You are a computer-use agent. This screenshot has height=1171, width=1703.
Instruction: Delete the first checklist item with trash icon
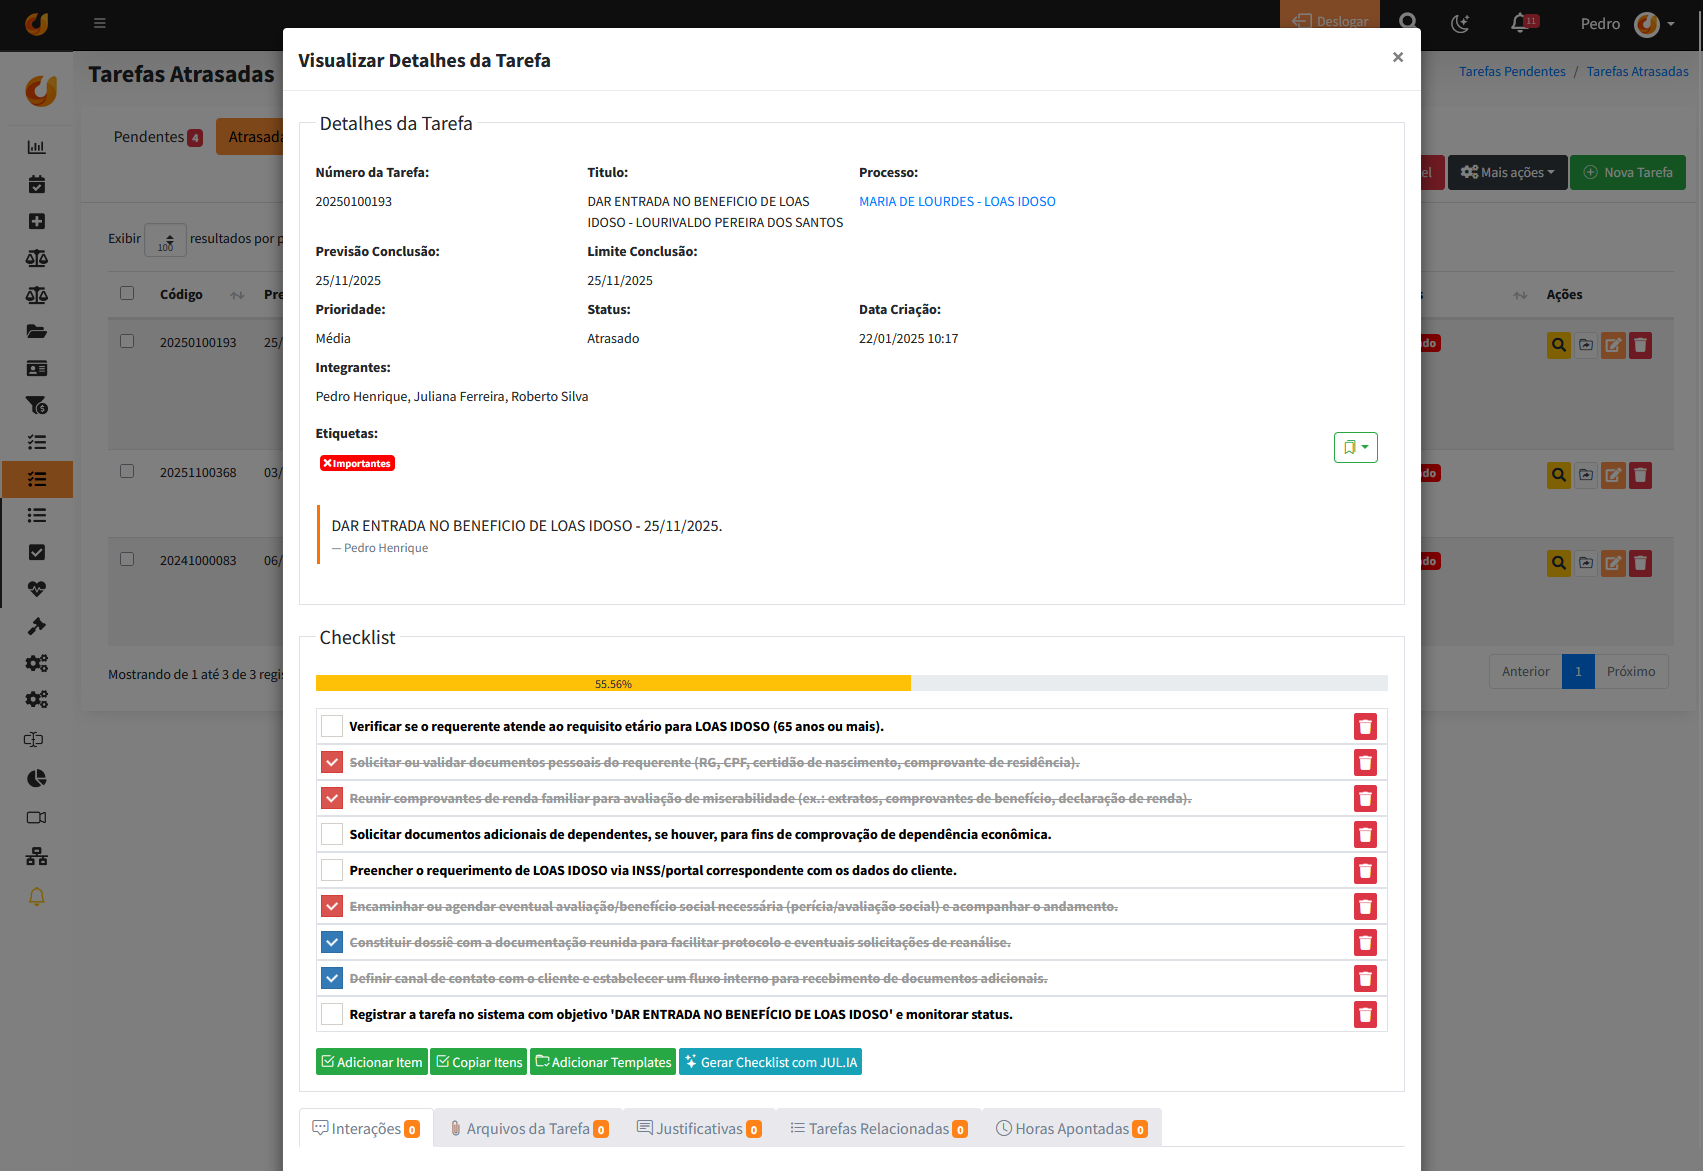click(1365, 727)
